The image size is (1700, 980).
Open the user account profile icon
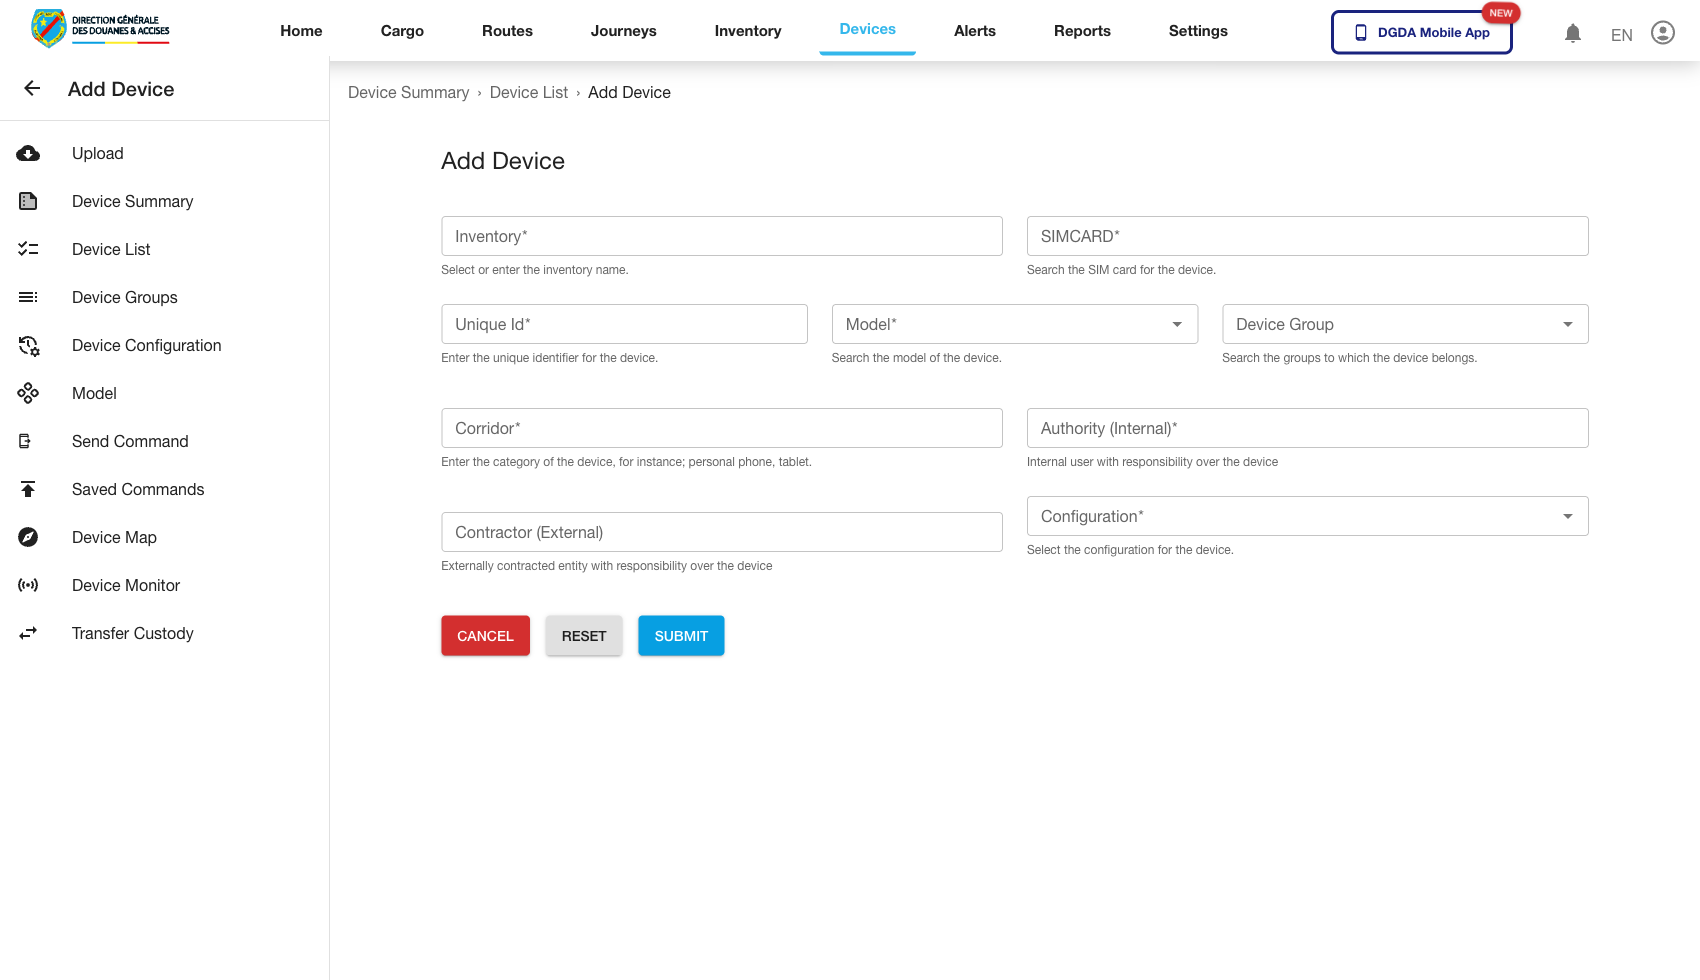click(1662, 33)
